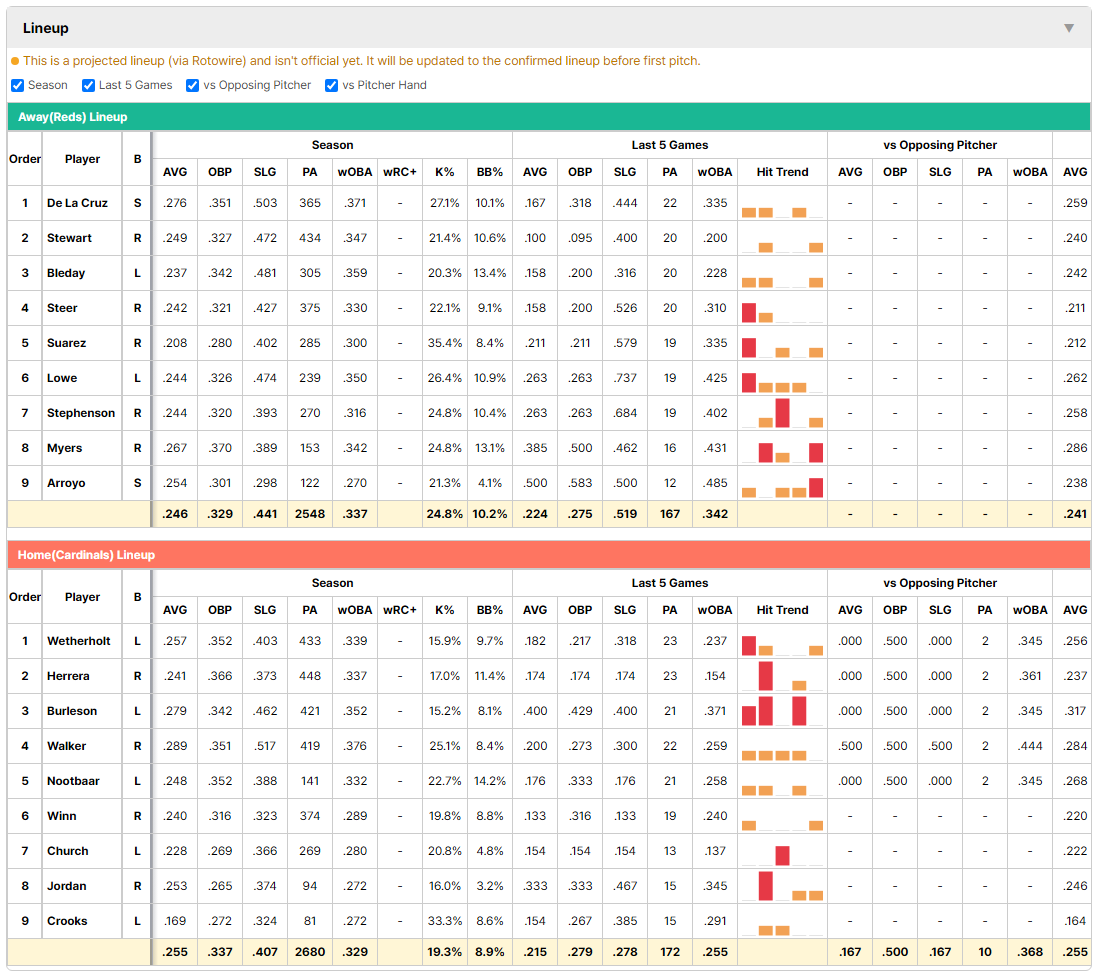Toggle the Last 5 Games checkbox
Screen dimensions: 1098x977
[x=88, y=85]
